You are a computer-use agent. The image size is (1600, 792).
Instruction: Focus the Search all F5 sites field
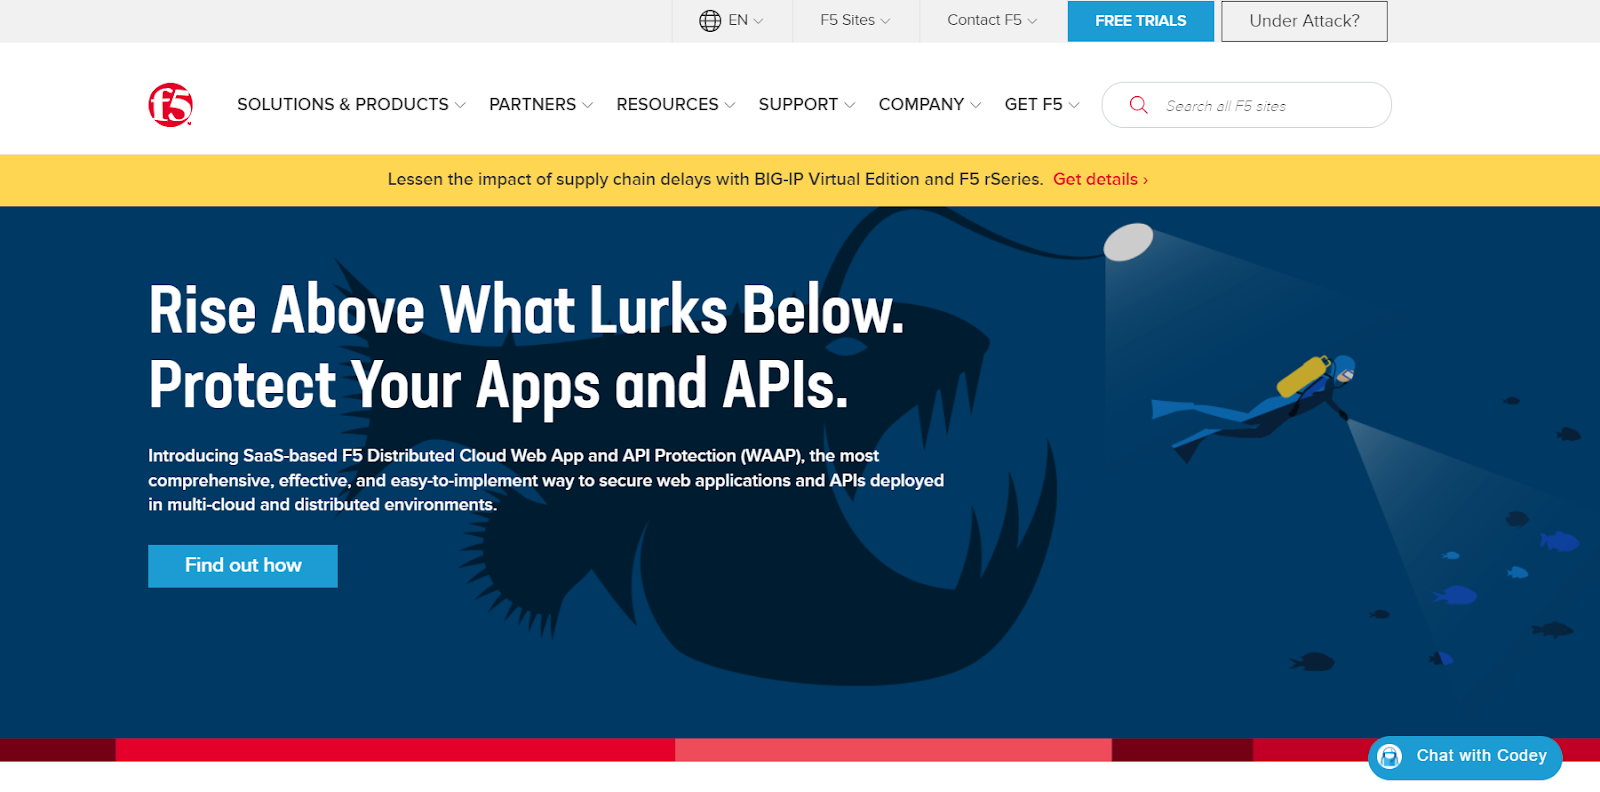(1246, 105)
